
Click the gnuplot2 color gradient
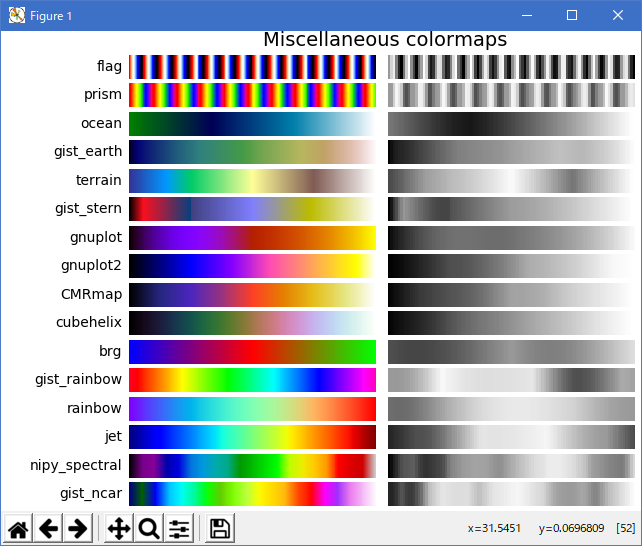coord(253,266)
